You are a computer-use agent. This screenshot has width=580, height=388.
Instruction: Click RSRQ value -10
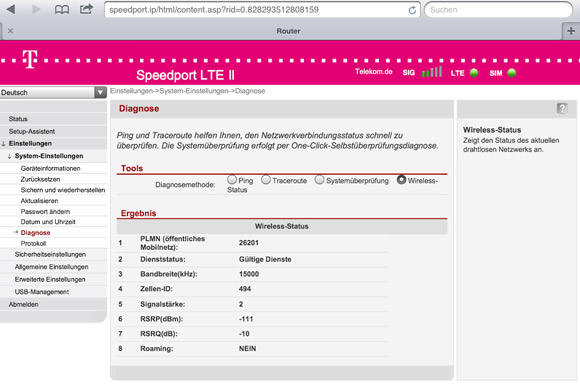244,334
